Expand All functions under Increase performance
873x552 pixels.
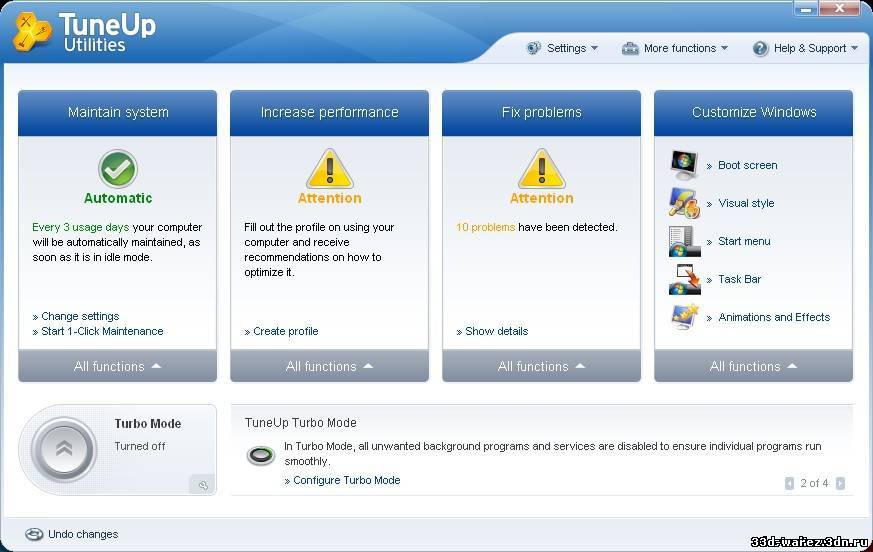pyautogui.click(x=330, y=366)
